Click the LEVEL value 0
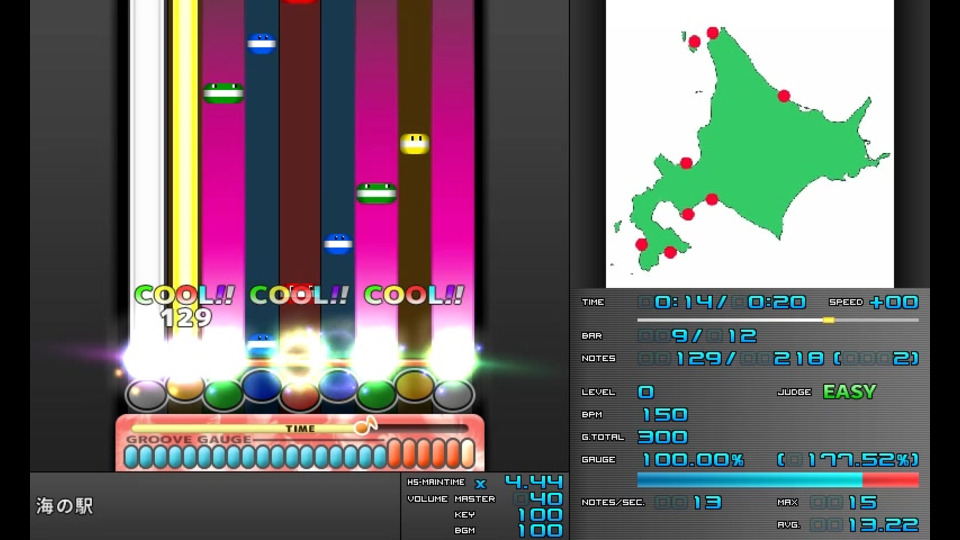960x540 pixels. (x=646, y=392)
